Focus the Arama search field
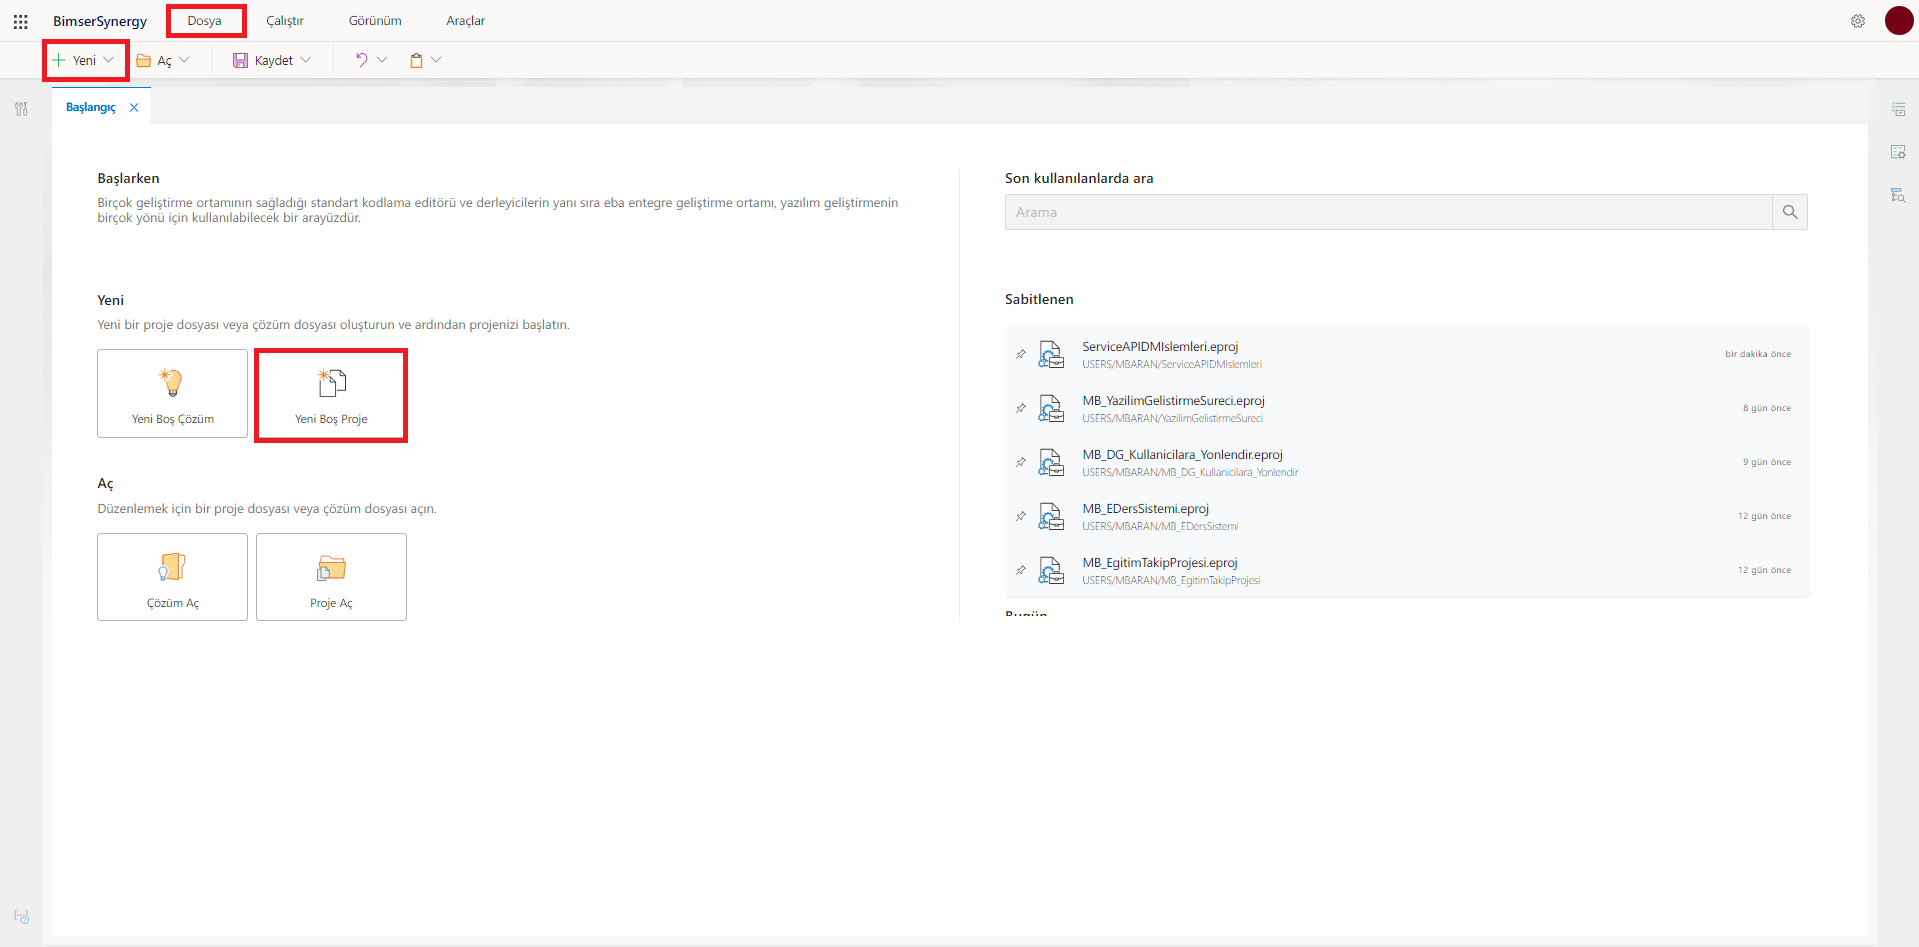 (1388, 212)
